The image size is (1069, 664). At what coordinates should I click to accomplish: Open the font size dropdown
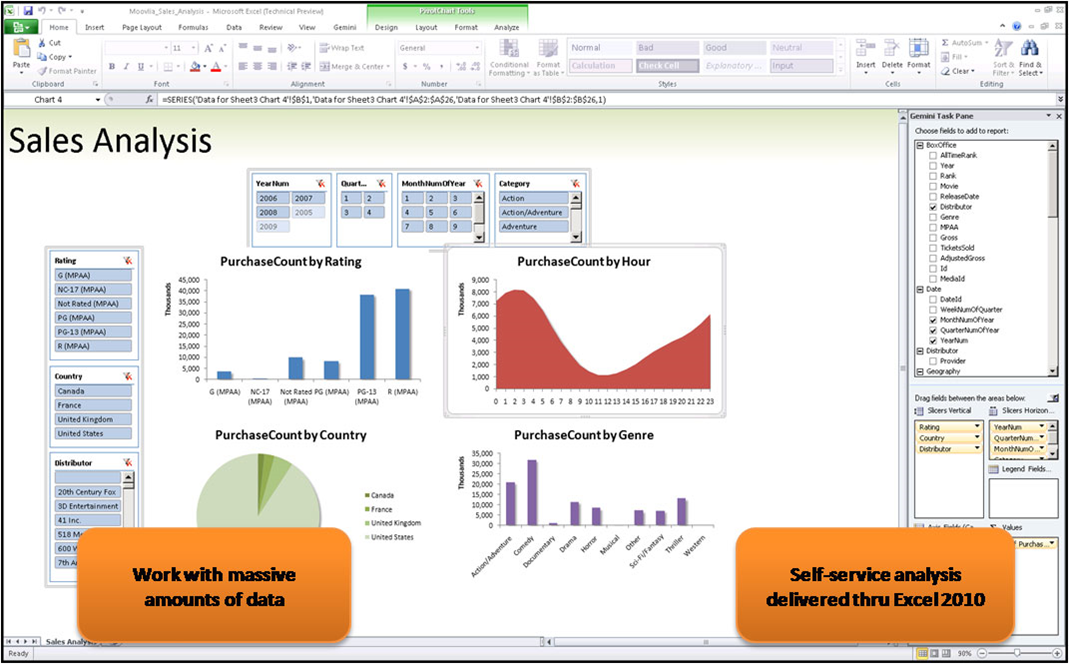[194, 47]
